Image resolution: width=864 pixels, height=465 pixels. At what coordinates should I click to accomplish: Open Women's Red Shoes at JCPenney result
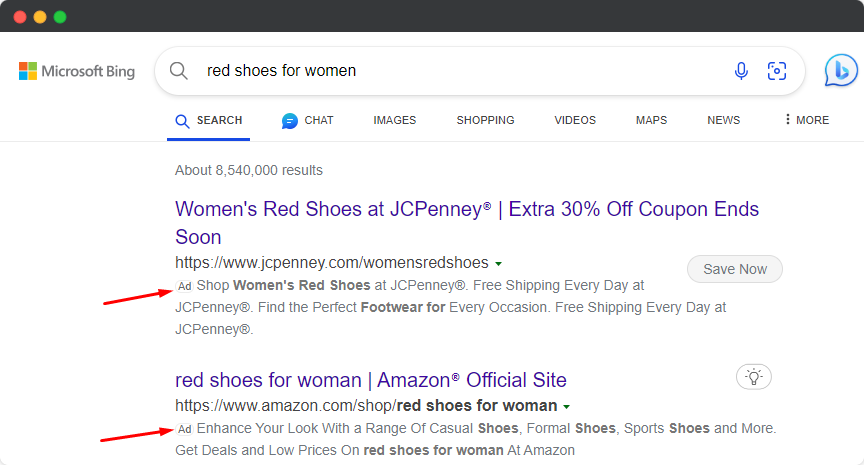(467, 223)
